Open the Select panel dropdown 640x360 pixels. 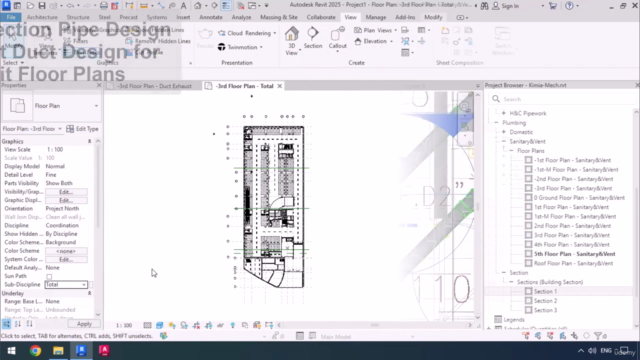coord(13,62)
